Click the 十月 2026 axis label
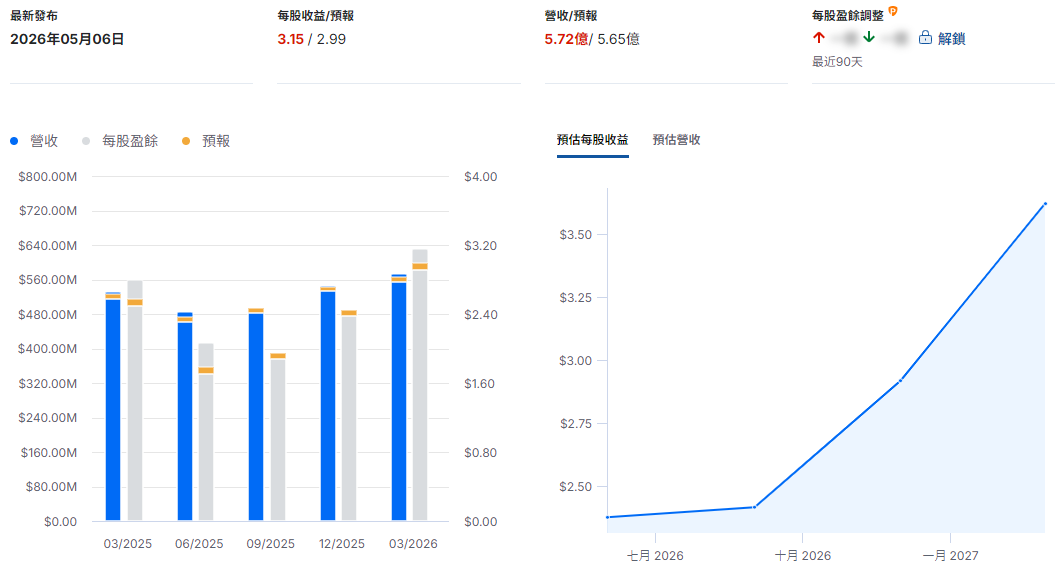The image size is (1058, 568). [803, 556]
